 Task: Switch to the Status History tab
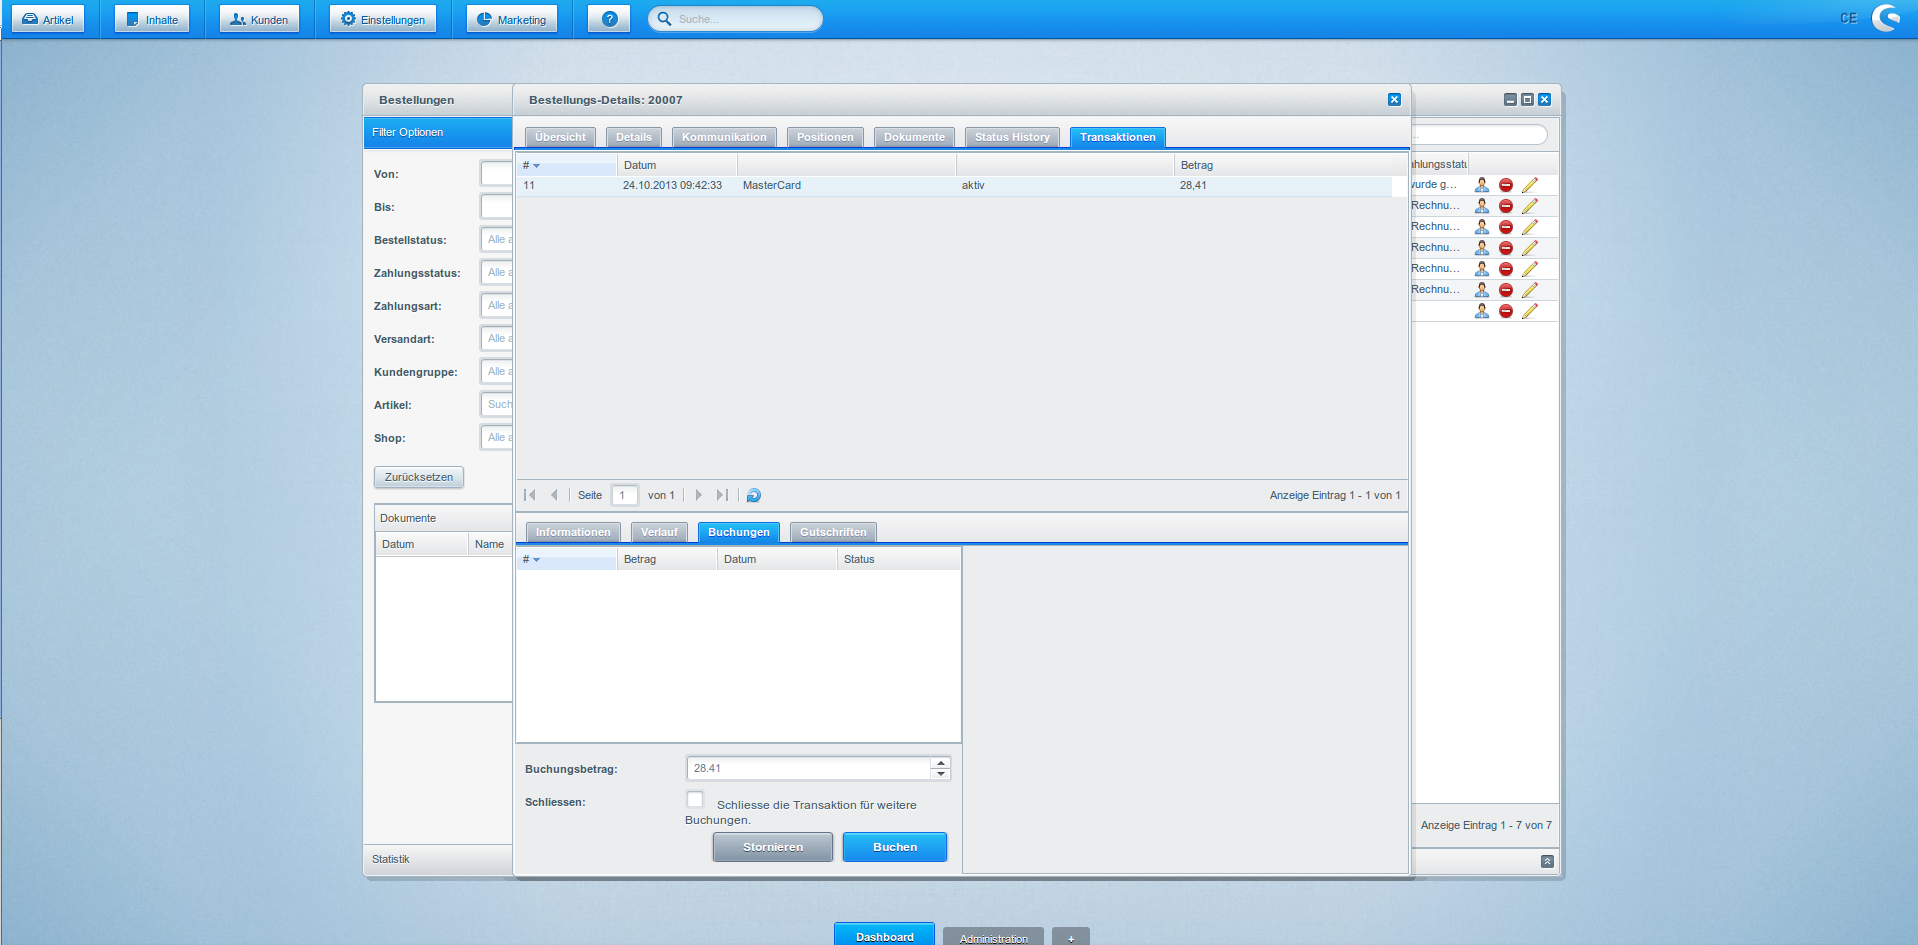click(x=1012, y=137)
